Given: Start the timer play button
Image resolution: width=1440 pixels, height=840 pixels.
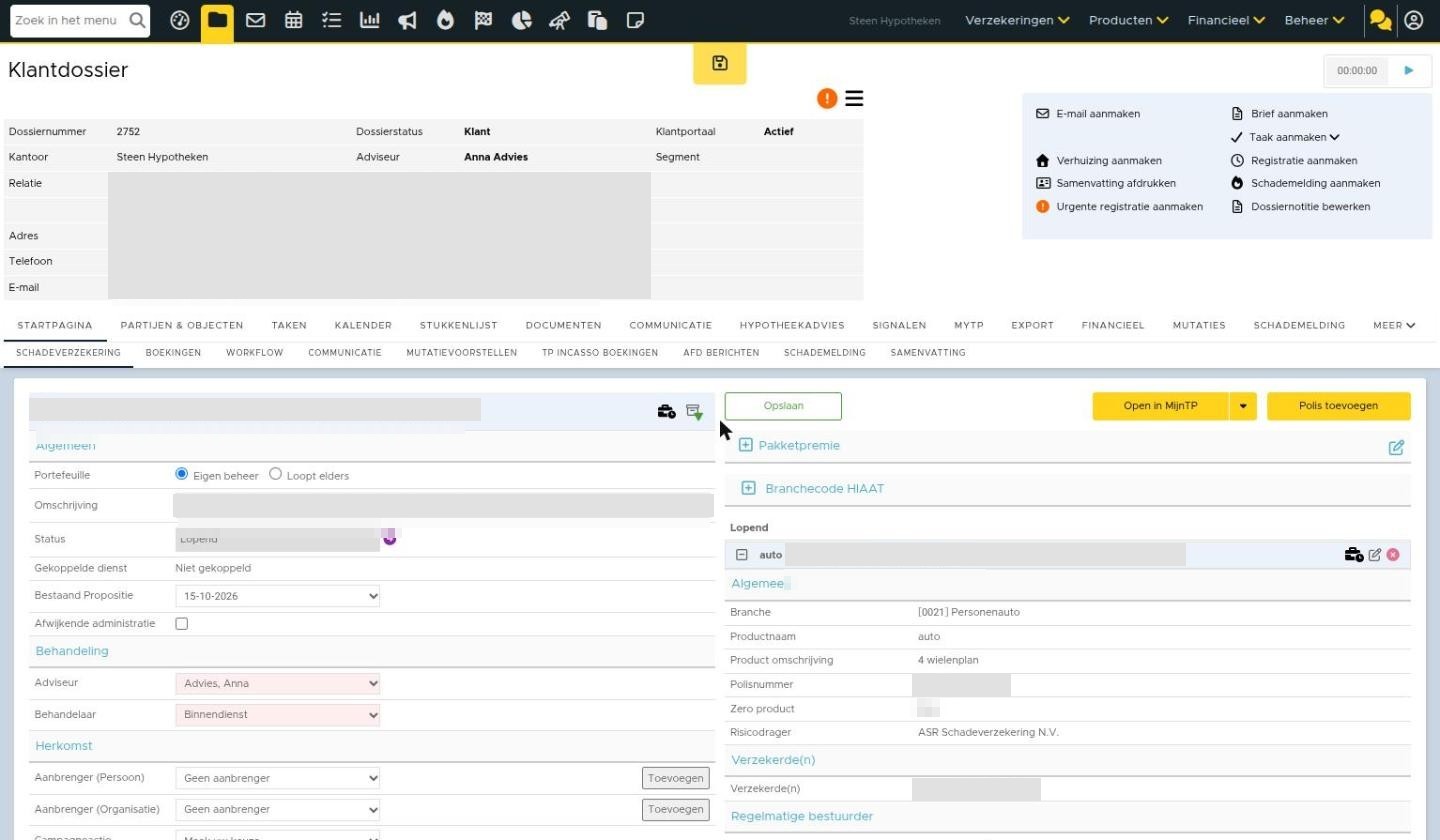Looking at the screenshot, I should 1409,70.
